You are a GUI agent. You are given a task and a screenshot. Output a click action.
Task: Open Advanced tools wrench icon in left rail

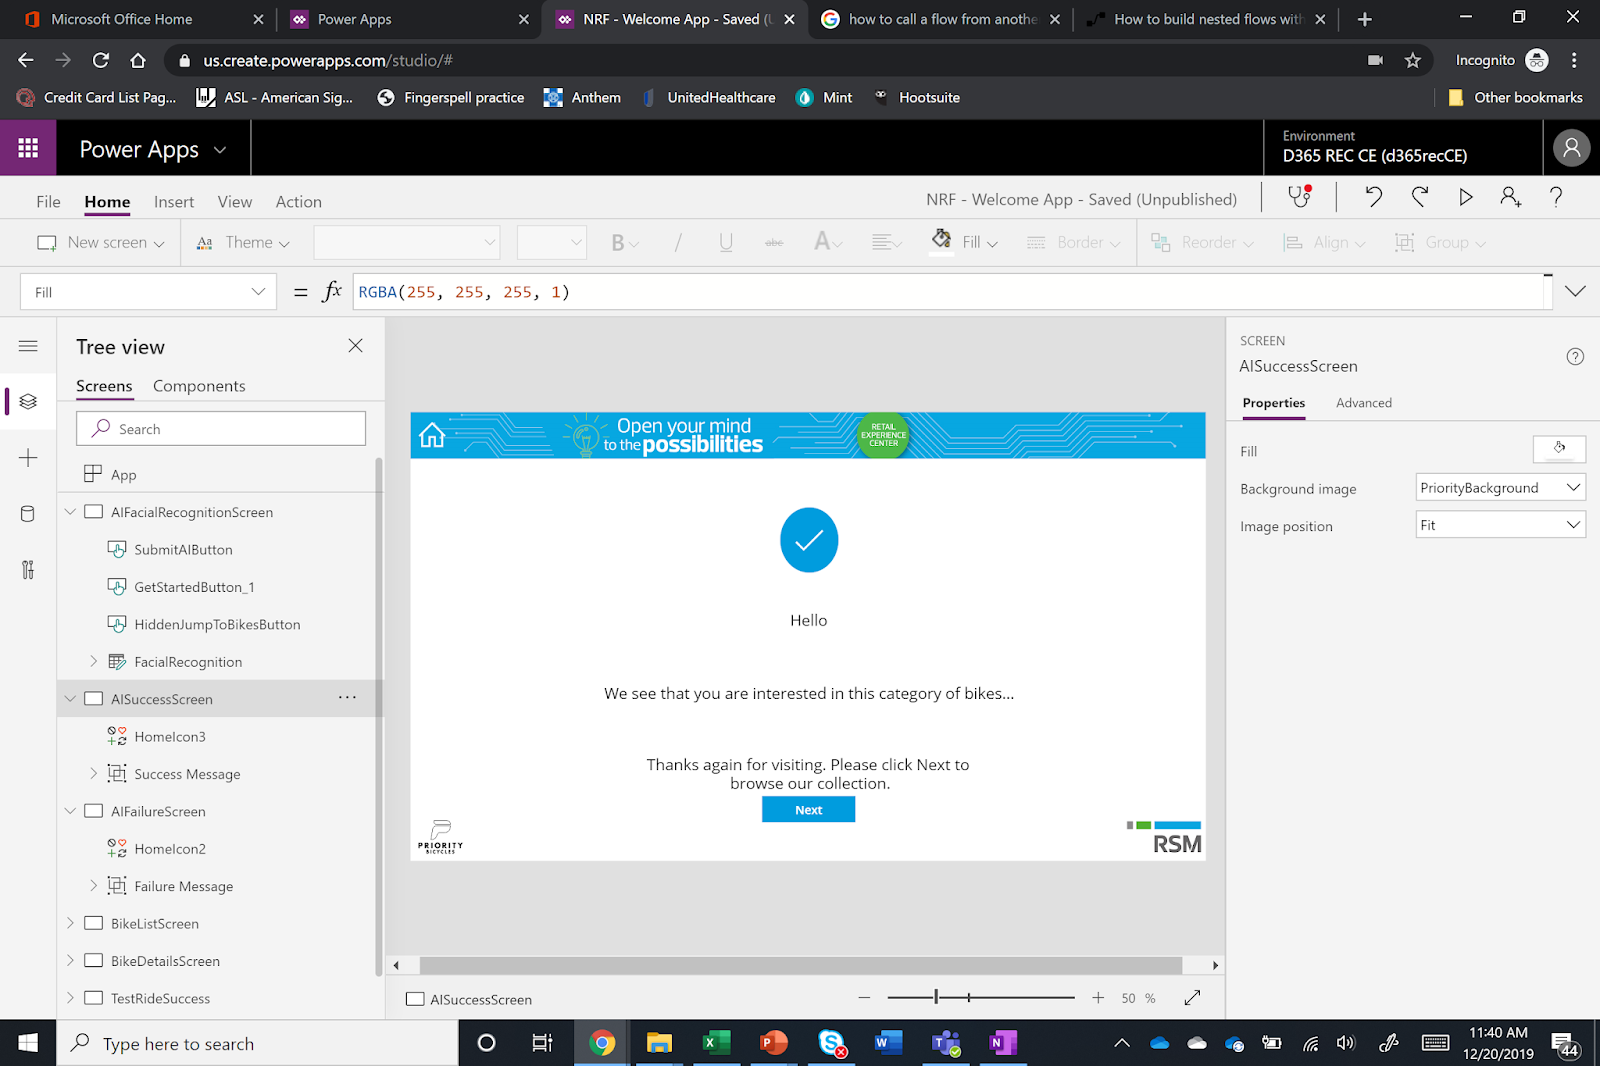pos(28,570)
